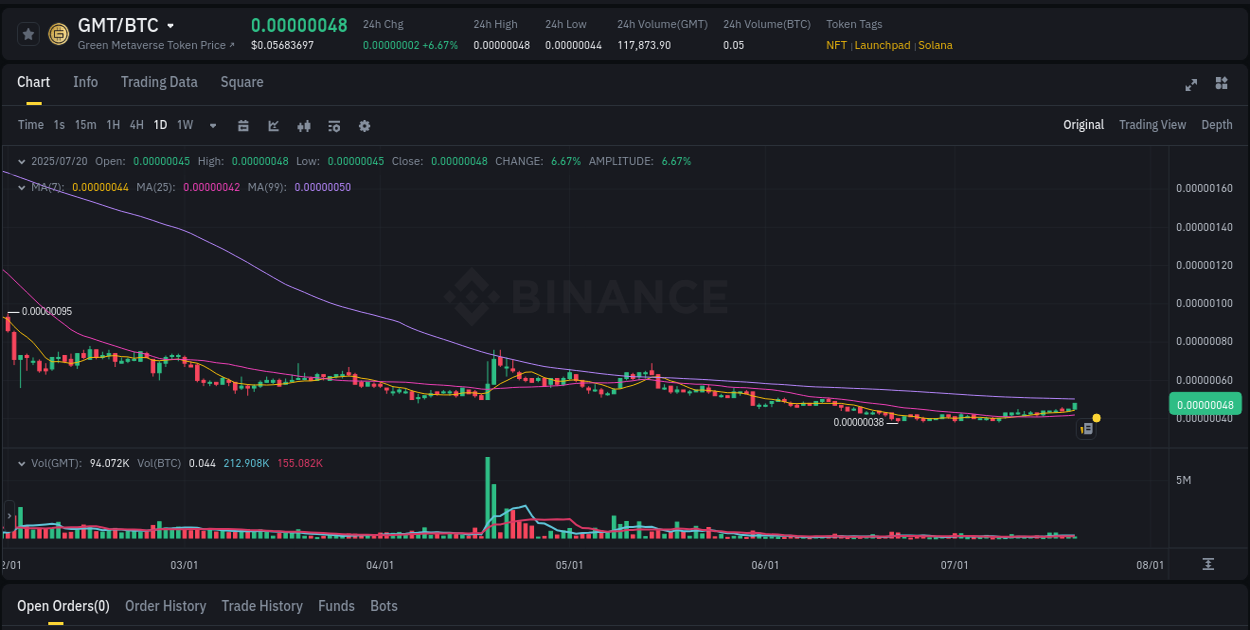Click the chart screenshot icon near latest candle

coord(1086,428)
